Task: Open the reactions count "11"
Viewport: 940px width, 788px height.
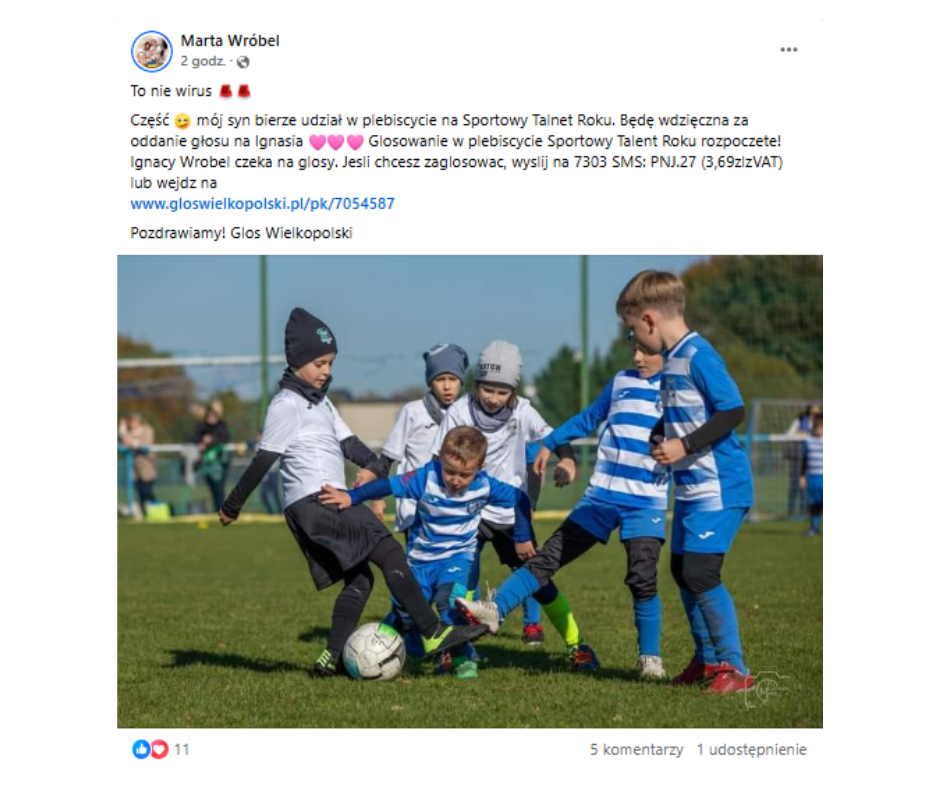Action: coord(182,750)
